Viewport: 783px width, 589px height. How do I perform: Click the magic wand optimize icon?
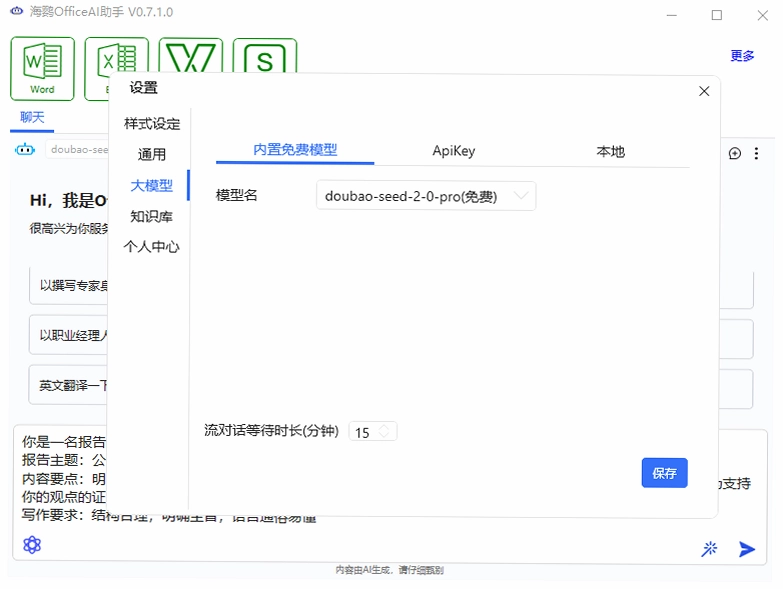[x=709, y=549]
